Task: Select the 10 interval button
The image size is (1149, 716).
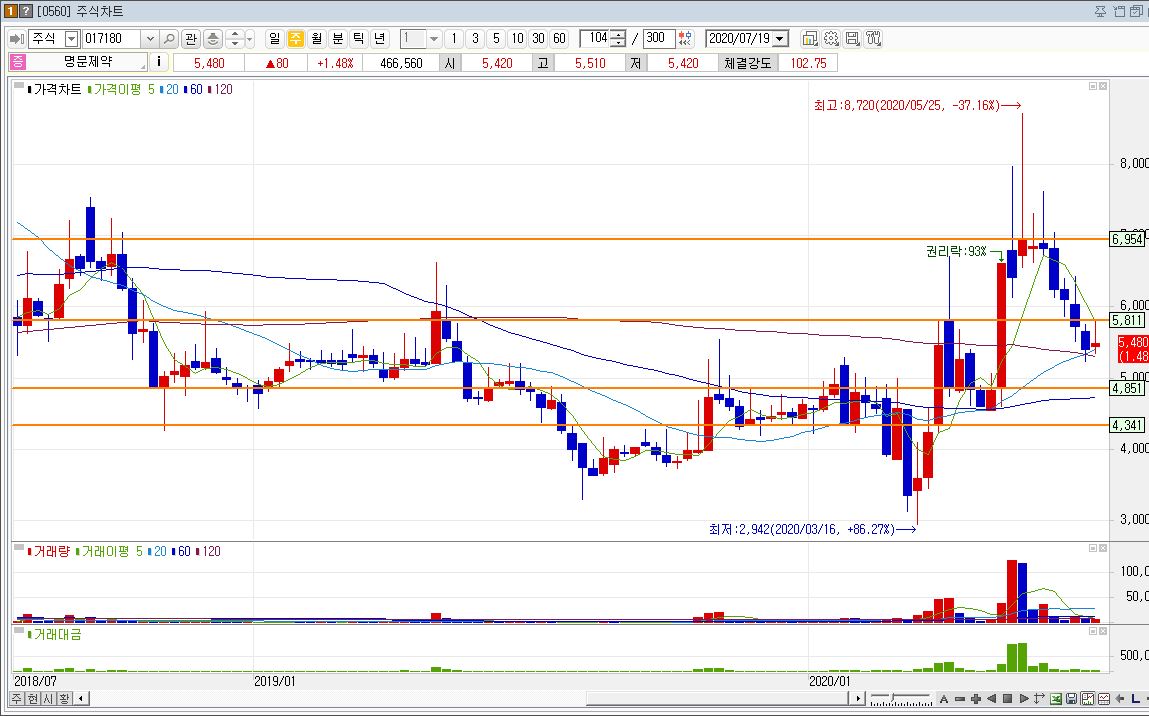Action: point(517,39)
